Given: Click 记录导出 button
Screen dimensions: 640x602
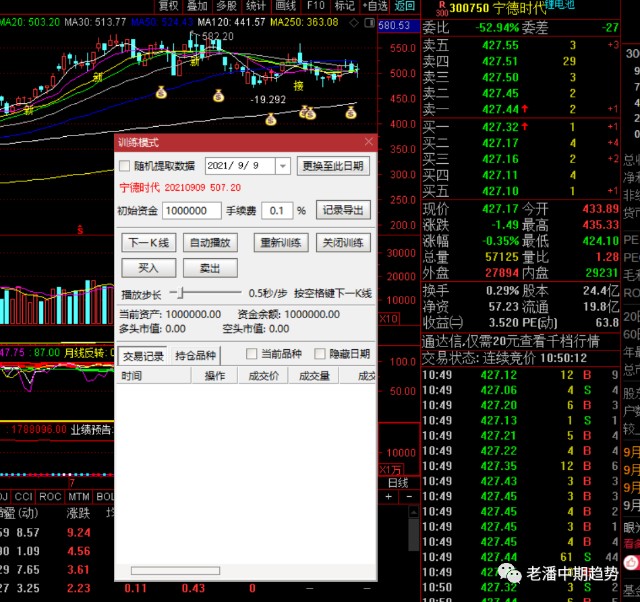Looking at the screenshot, I should [343, 210].
